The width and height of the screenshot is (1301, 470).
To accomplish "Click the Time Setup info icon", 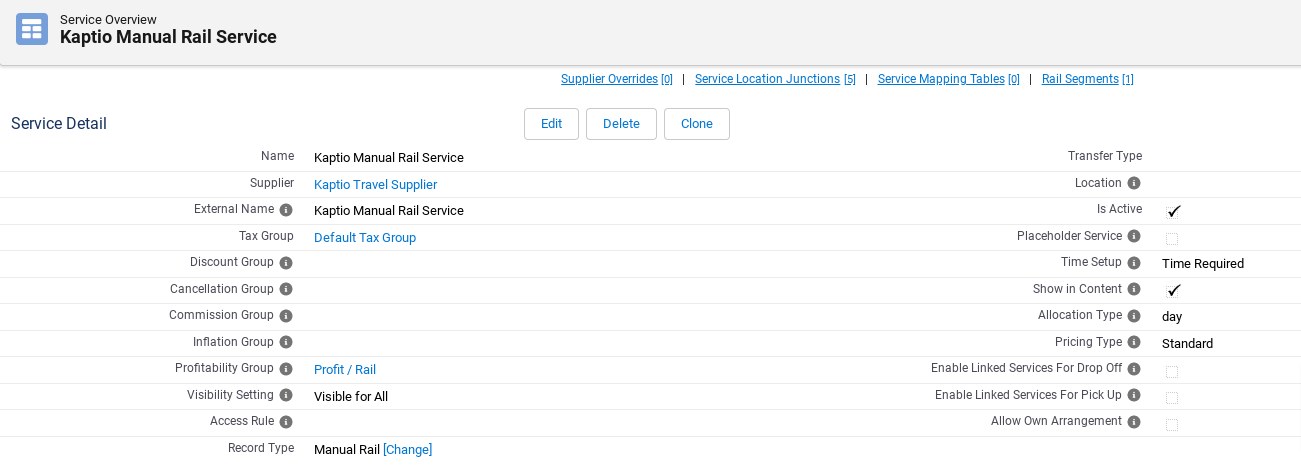I will (x=1134, y=263).
